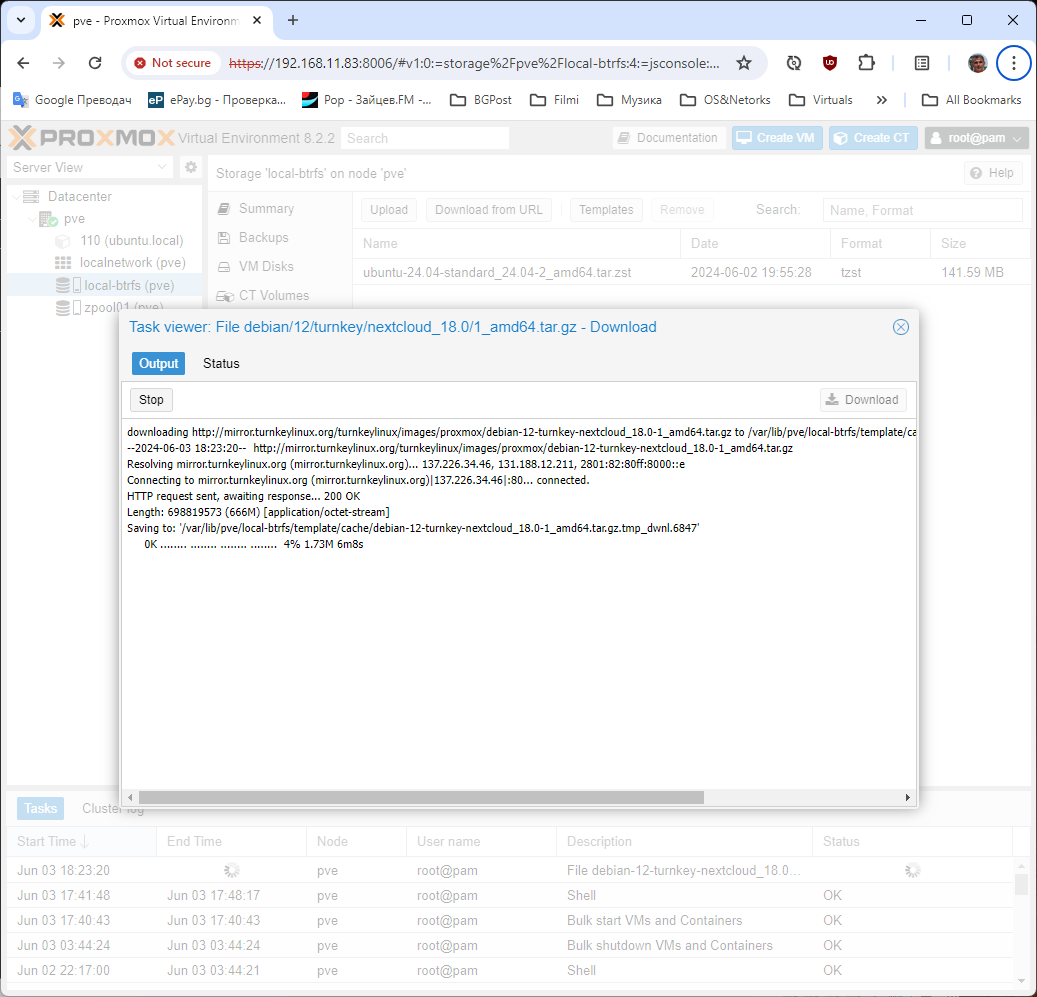Select container 110 (ubuntu.local)
The width and height of the screenshot is (1037, 997).
pyautogui.click(x=132, y=241)
